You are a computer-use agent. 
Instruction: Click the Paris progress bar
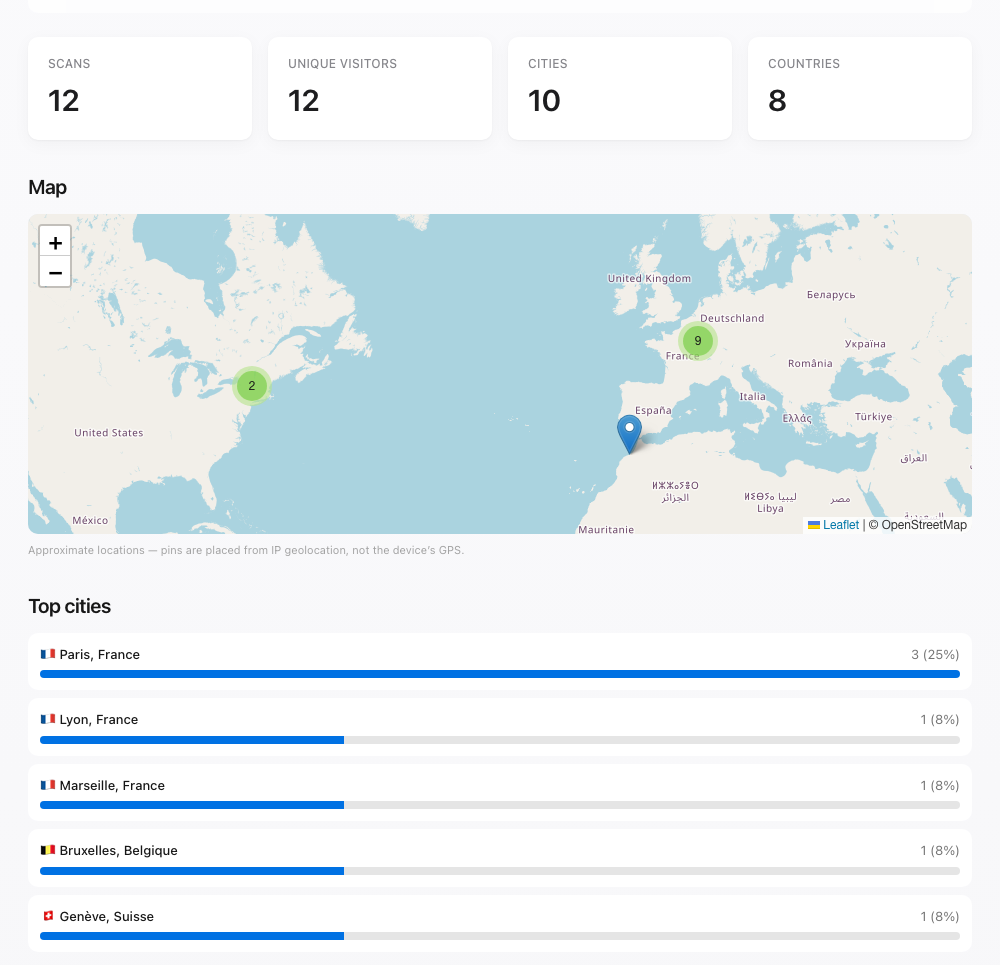point(500,674)
